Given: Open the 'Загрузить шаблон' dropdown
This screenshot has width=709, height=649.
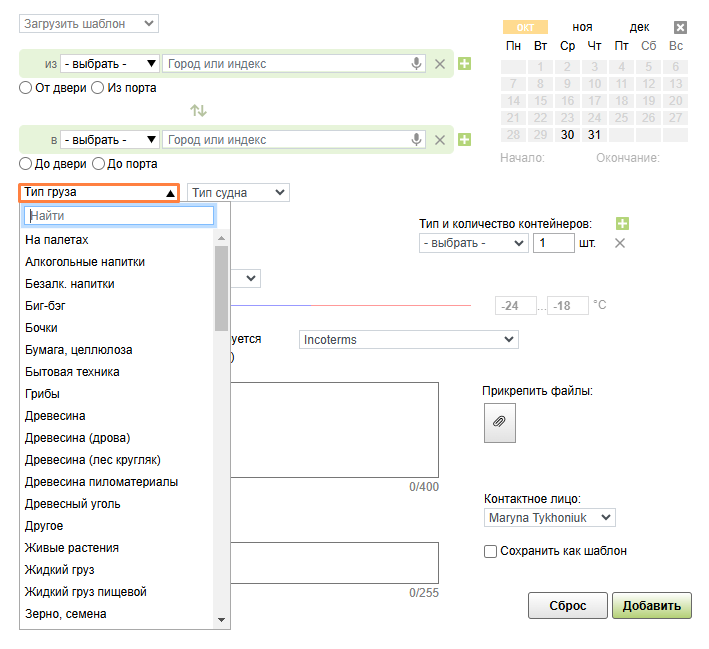Looking at the screenshot, I should click(88, 23).
